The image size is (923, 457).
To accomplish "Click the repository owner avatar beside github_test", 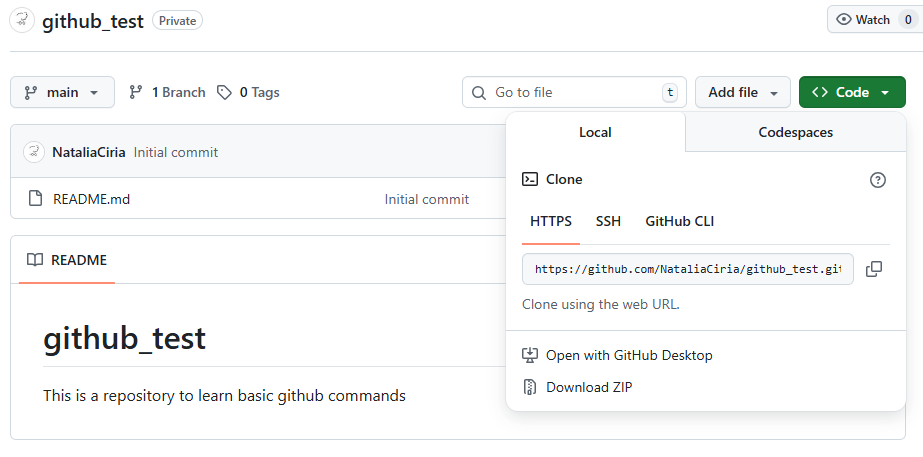I will (x=22, y=20).
